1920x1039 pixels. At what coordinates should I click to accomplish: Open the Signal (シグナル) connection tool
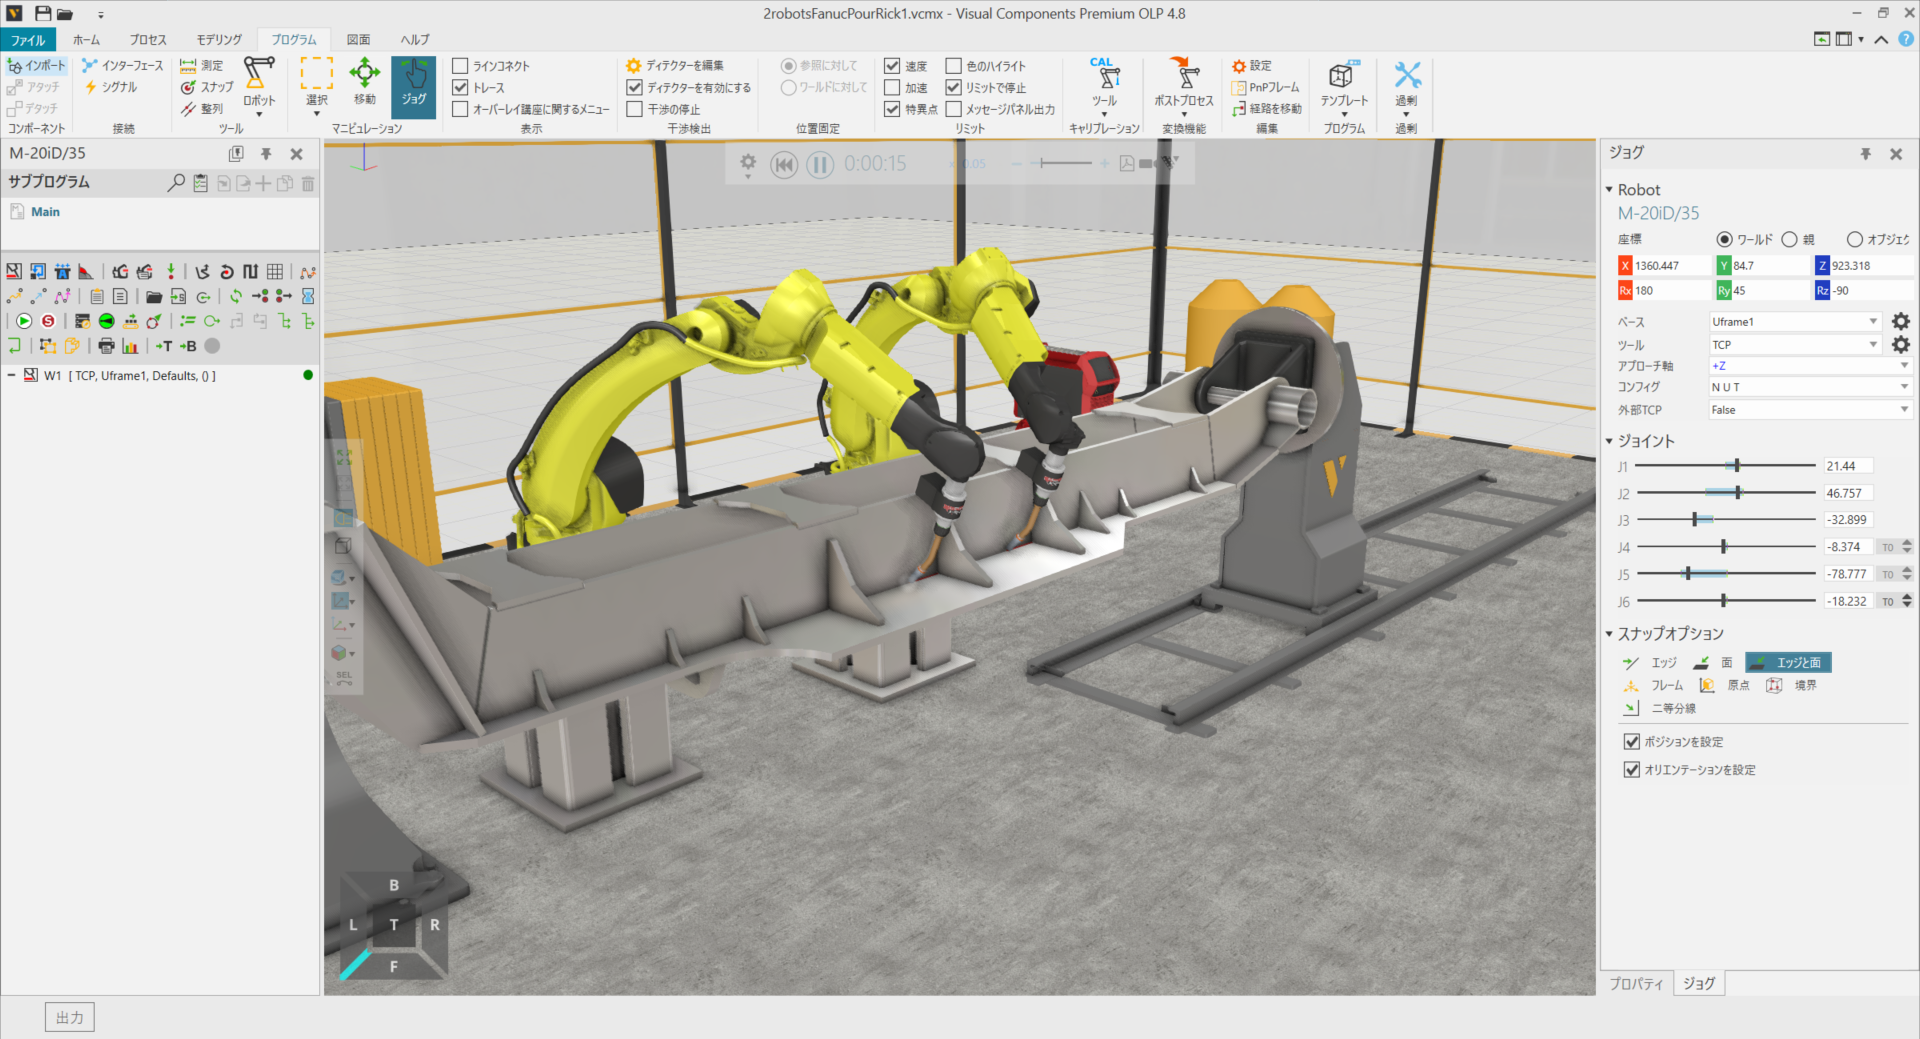coord(111,87)
